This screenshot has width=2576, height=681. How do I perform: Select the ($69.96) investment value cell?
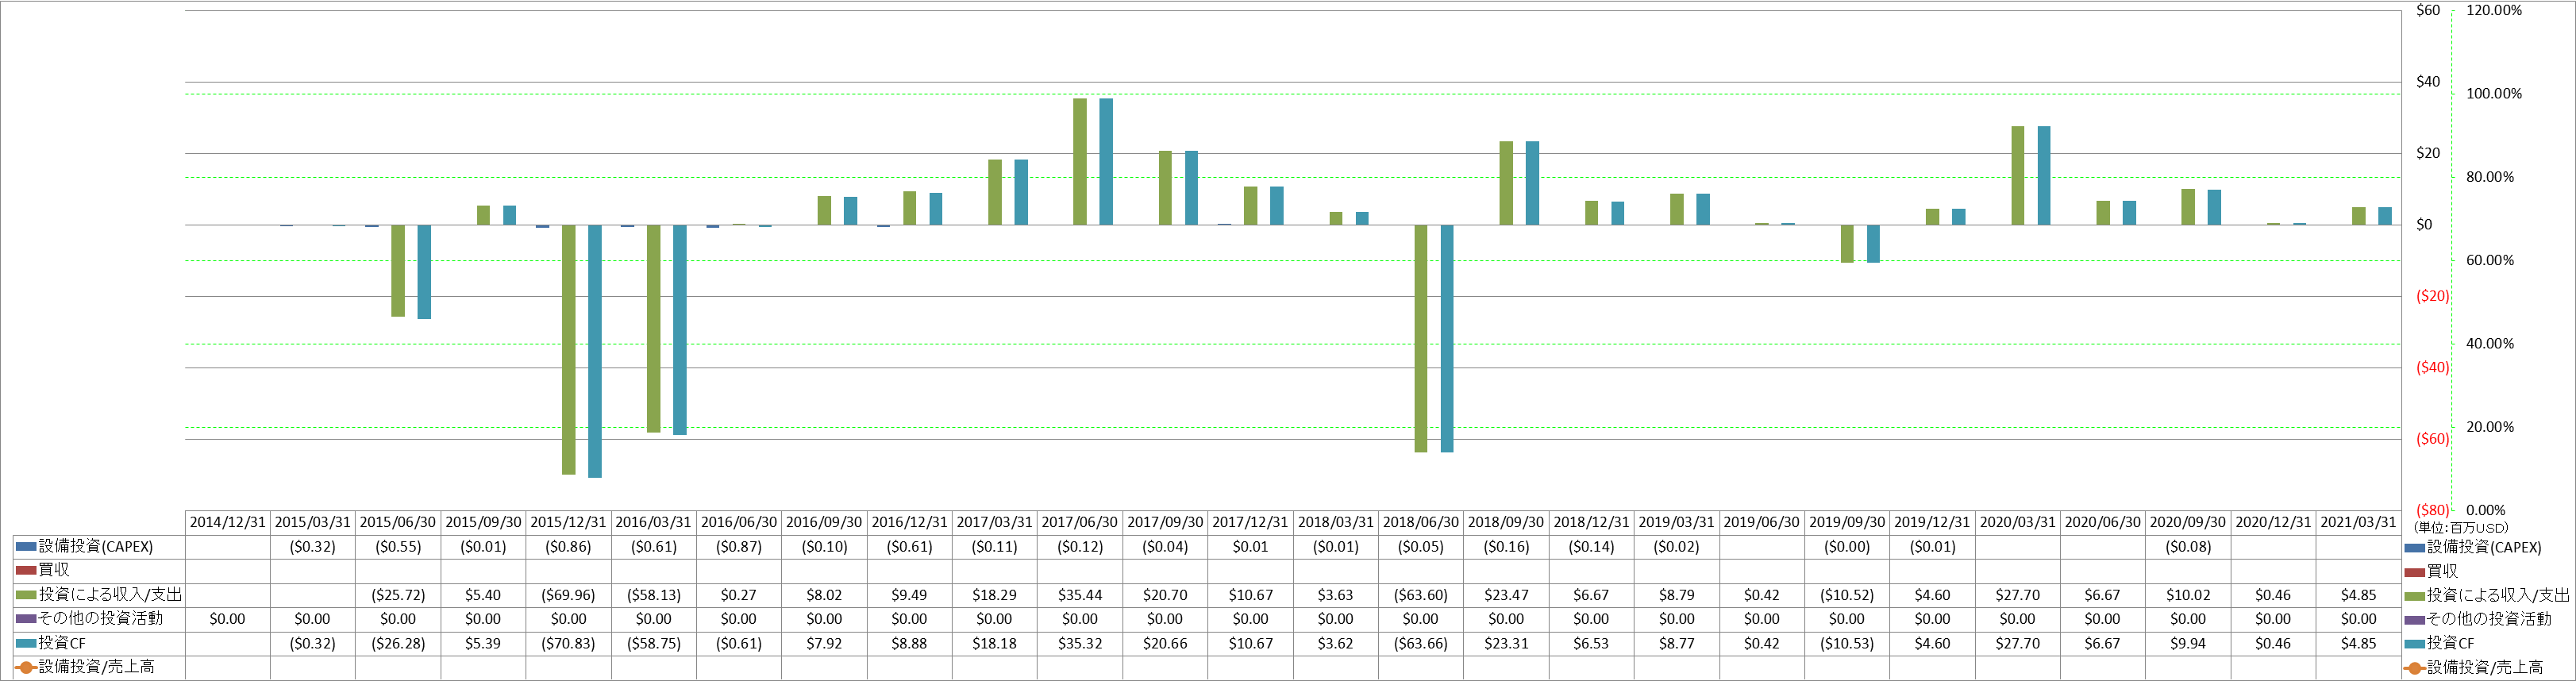tap(568, 595)
